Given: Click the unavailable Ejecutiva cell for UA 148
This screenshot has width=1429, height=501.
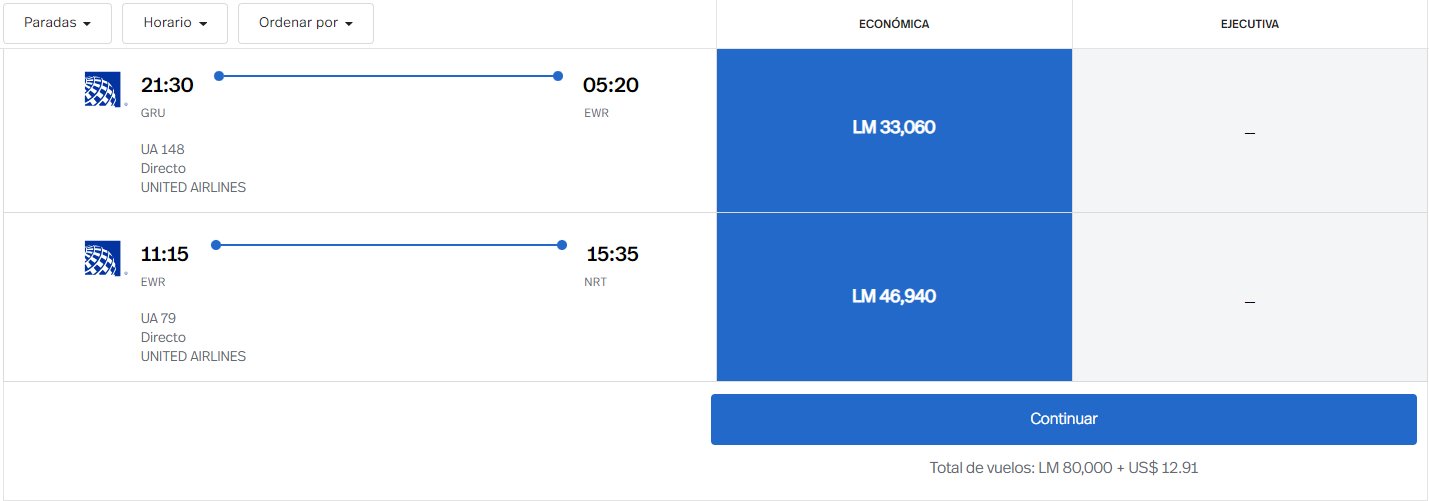Looking at the screenshot, I should click(x=1250, y=131).
